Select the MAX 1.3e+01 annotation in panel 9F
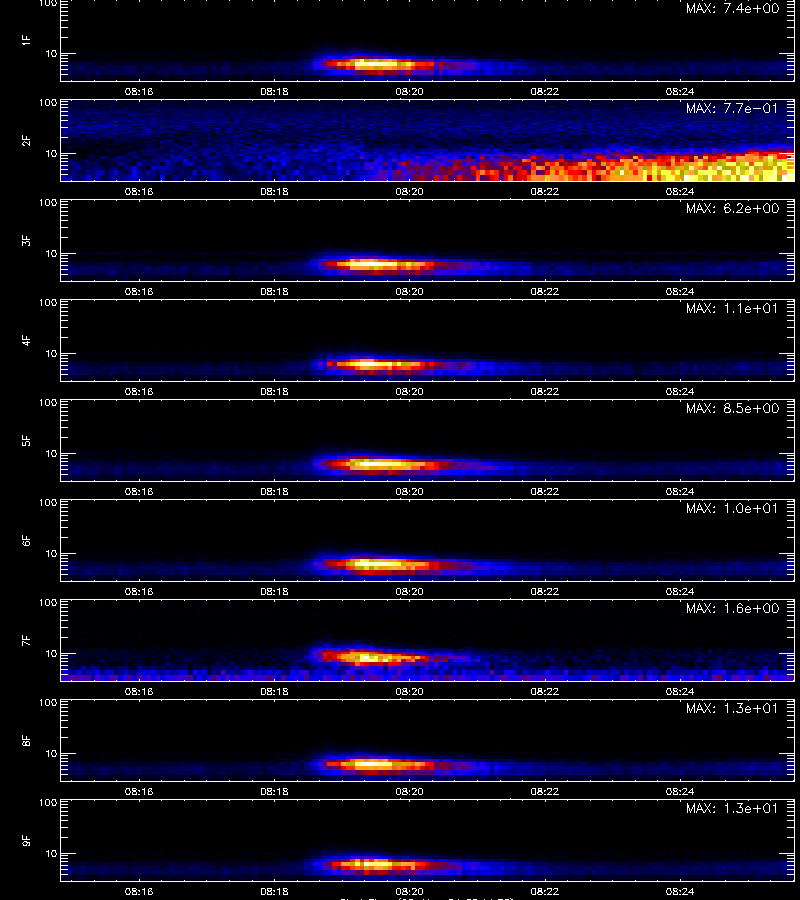 click(x=732, y=808)
